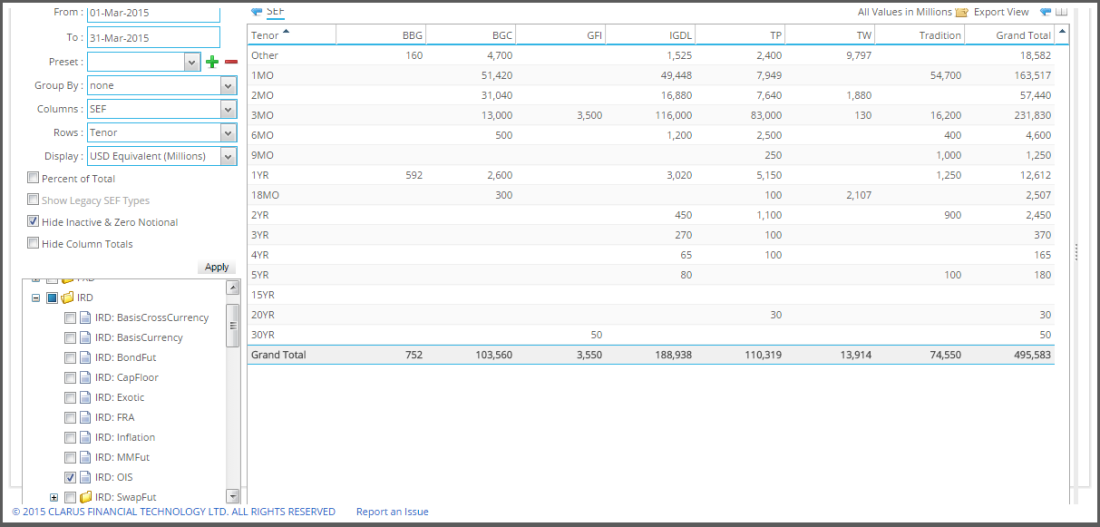
Task: Check the IRD: Inflation checkbox
Action: click(x=70, y=437)
